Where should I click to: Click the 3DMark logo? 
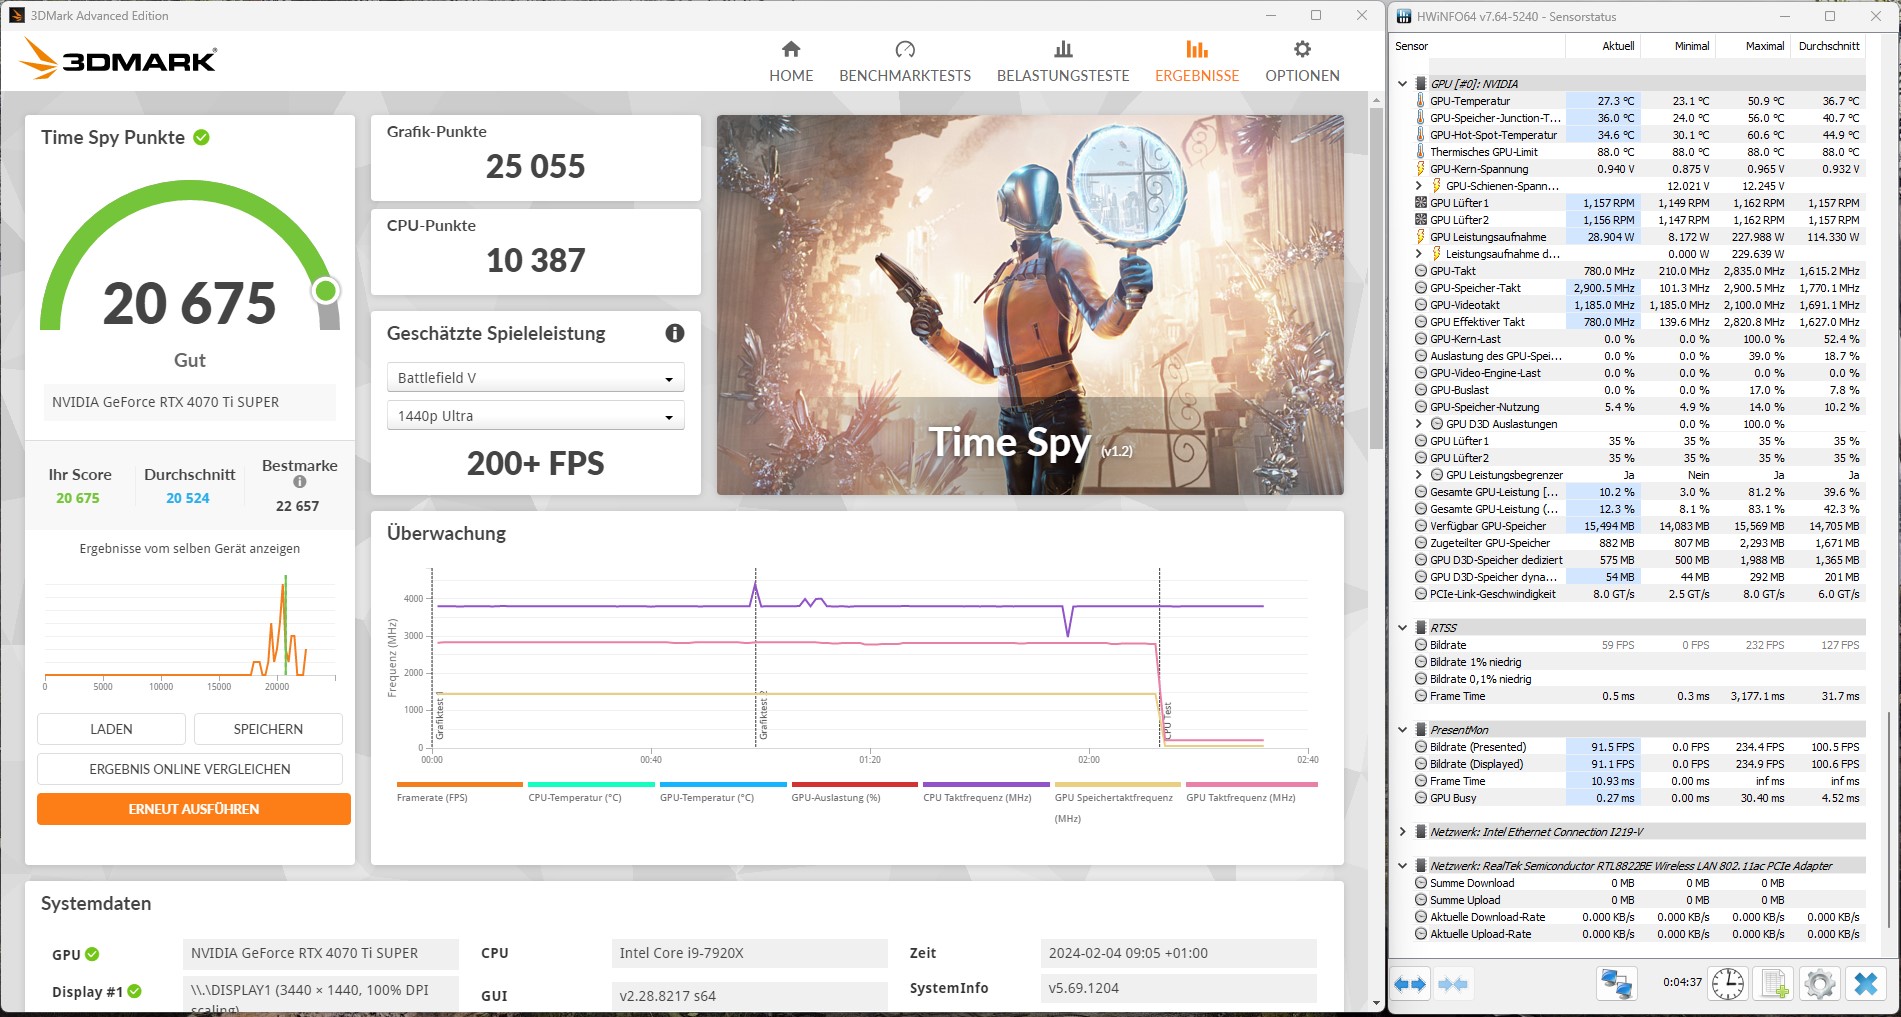coord(118,60)
